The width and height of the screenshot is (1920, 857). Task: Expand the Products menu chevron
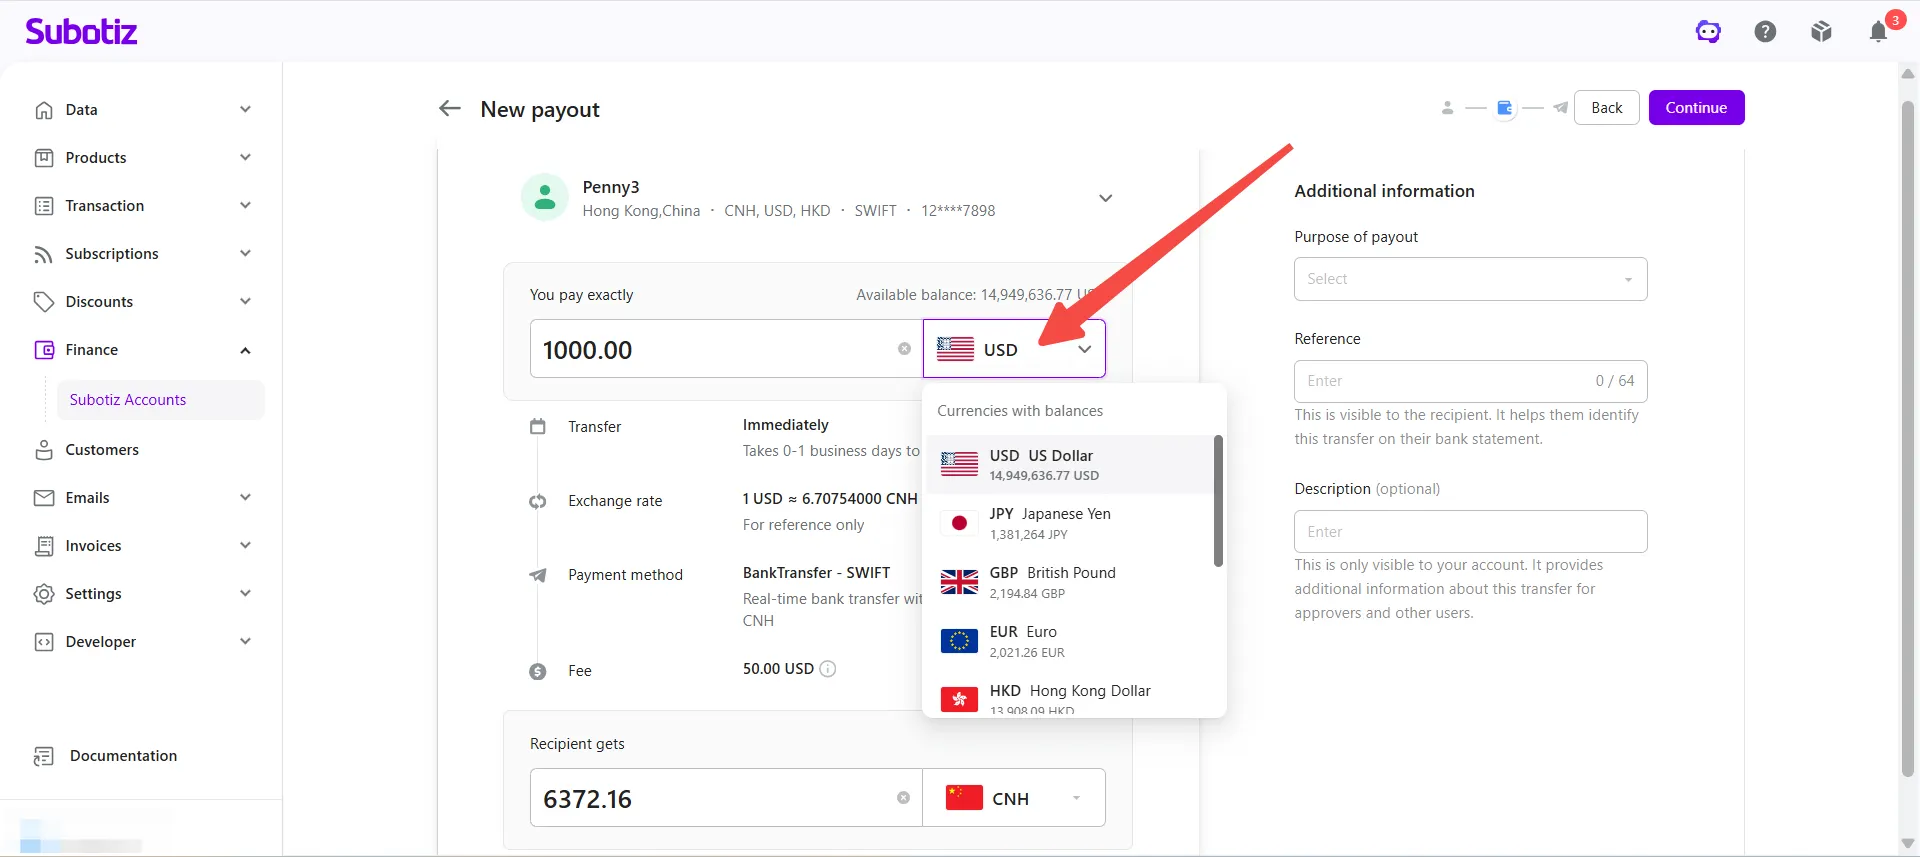(x=245, y=157)
